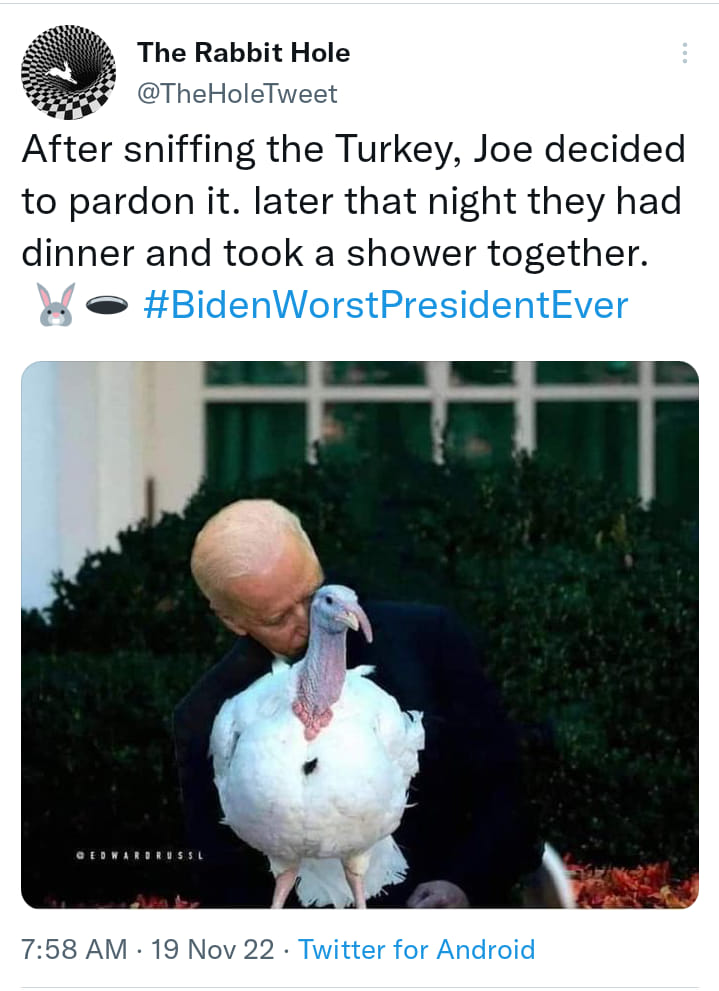The image size is (719, 991).
Task: Click the phrase pardon it in tweet
Action: [148, 202]
